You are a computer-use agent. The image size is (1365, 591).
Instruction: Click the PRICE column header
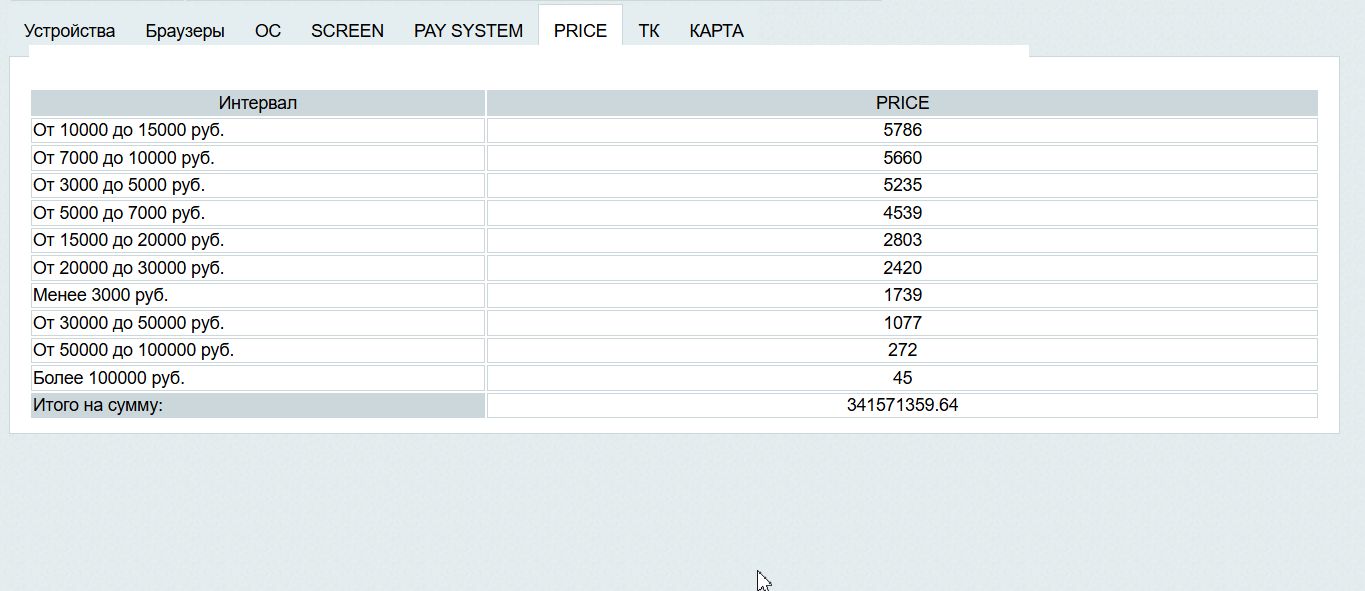[902, 103]
